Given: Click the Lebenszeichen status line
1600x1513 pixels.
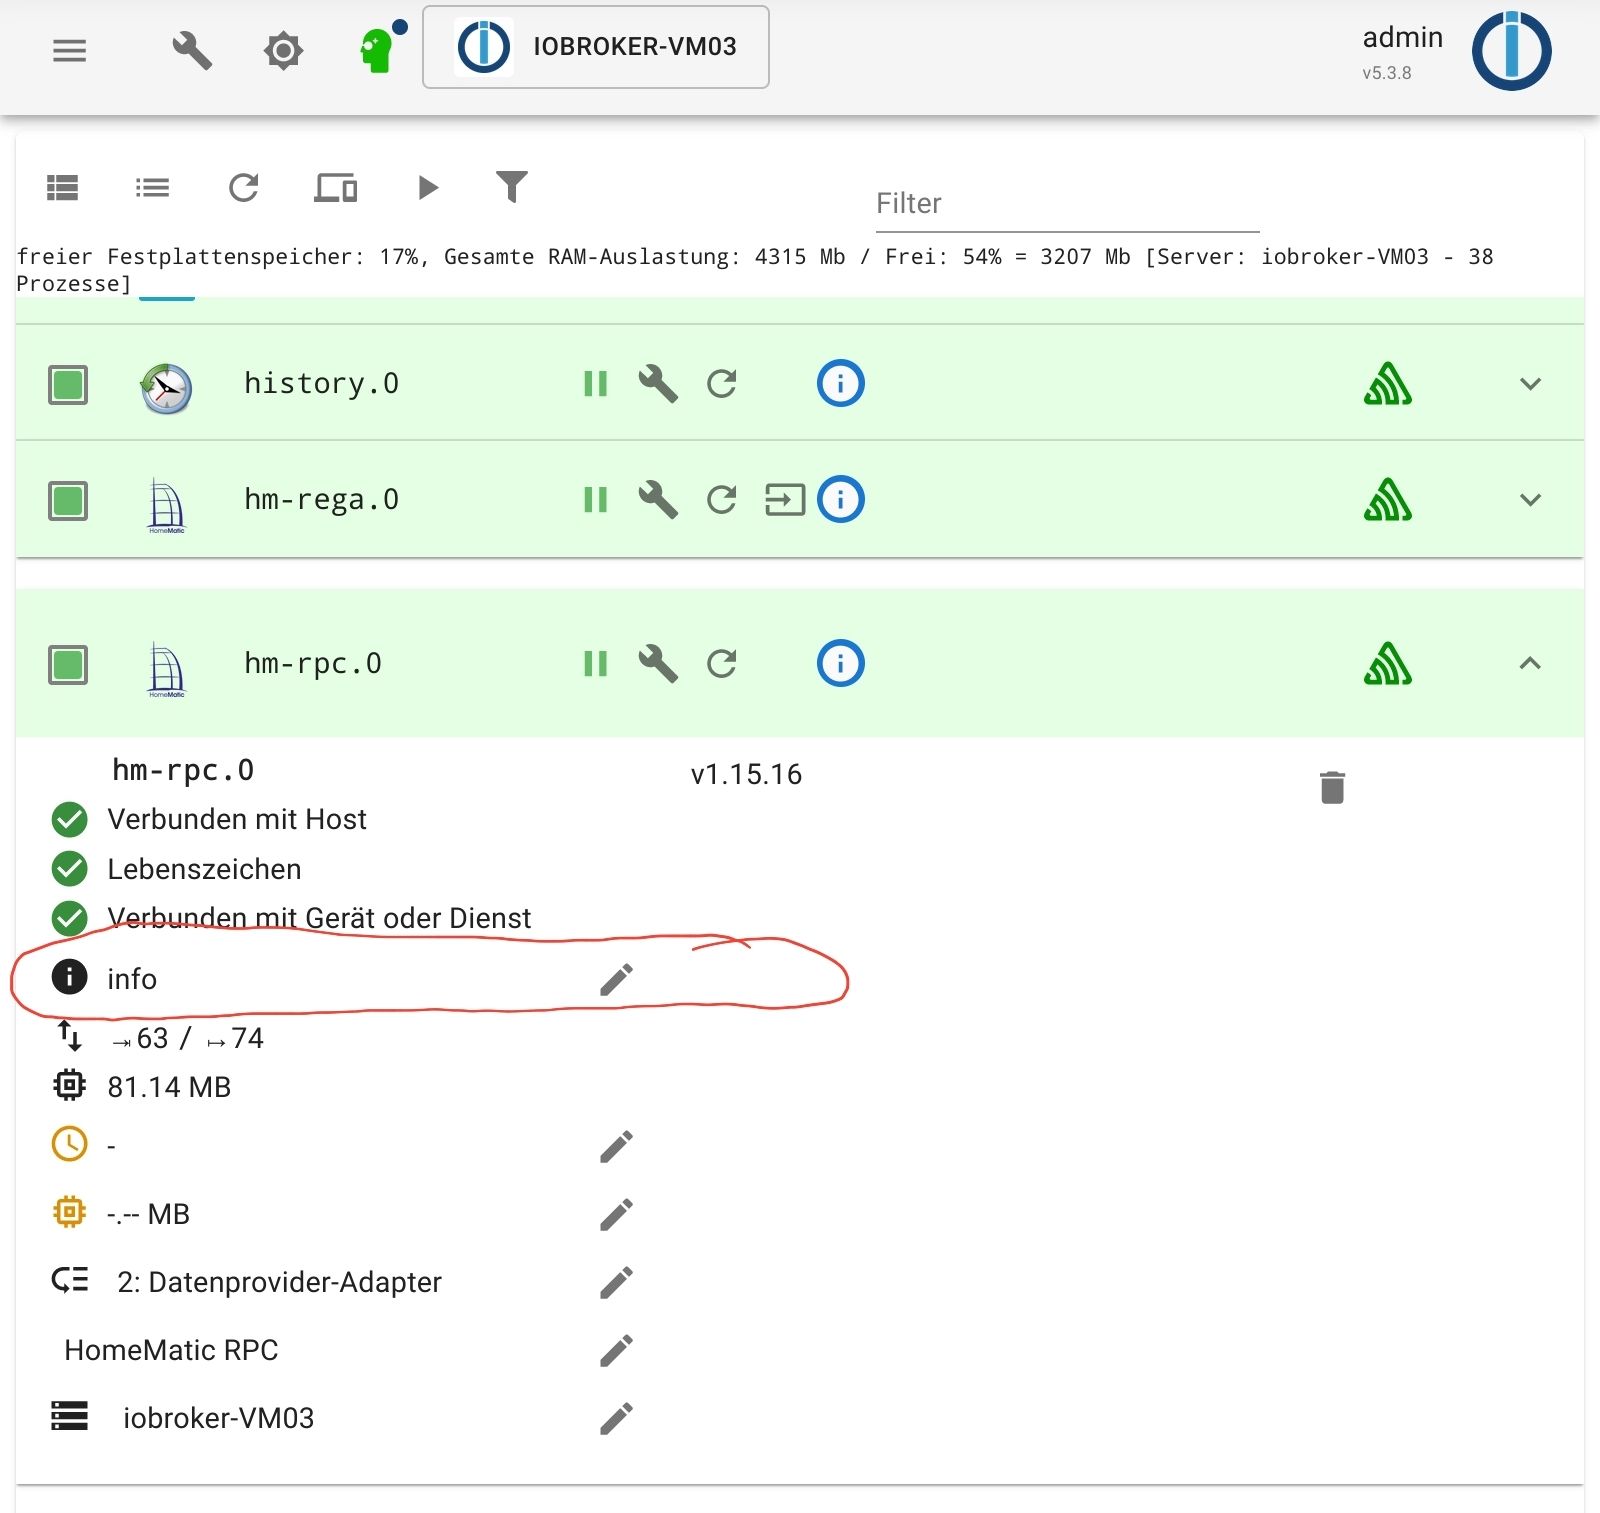Looking at the screenshot, I should click(204, 870).
